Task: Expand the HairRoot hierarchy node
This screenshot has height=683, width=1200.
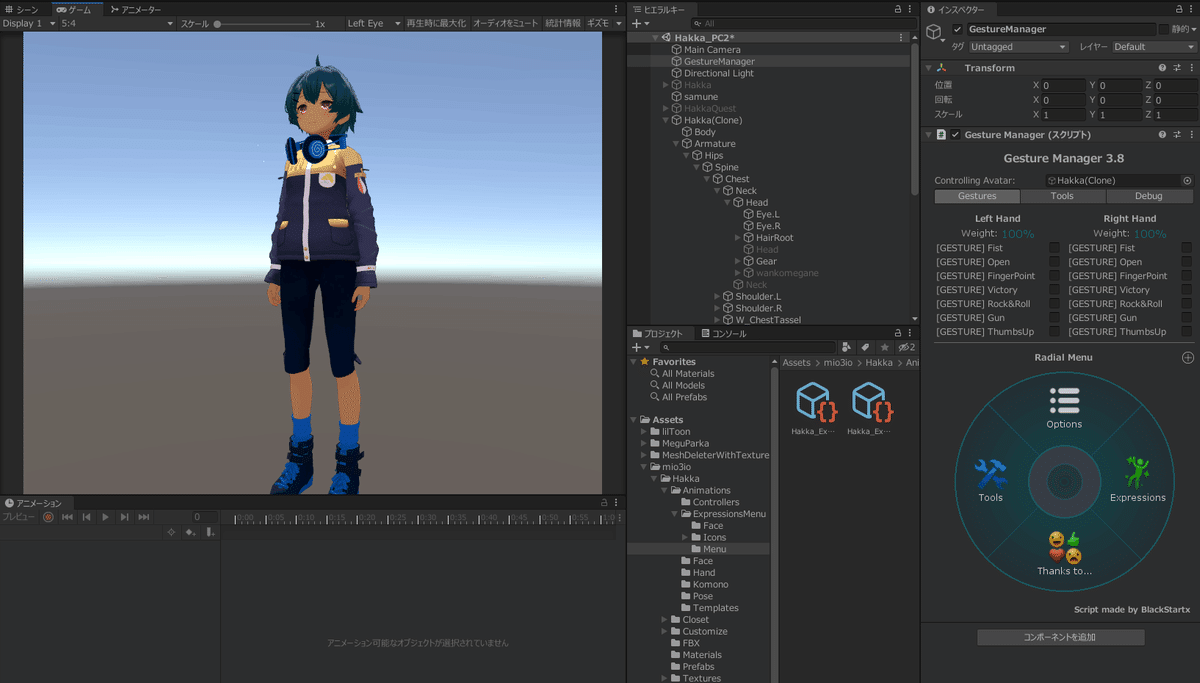Action: [x=737, y=238]
